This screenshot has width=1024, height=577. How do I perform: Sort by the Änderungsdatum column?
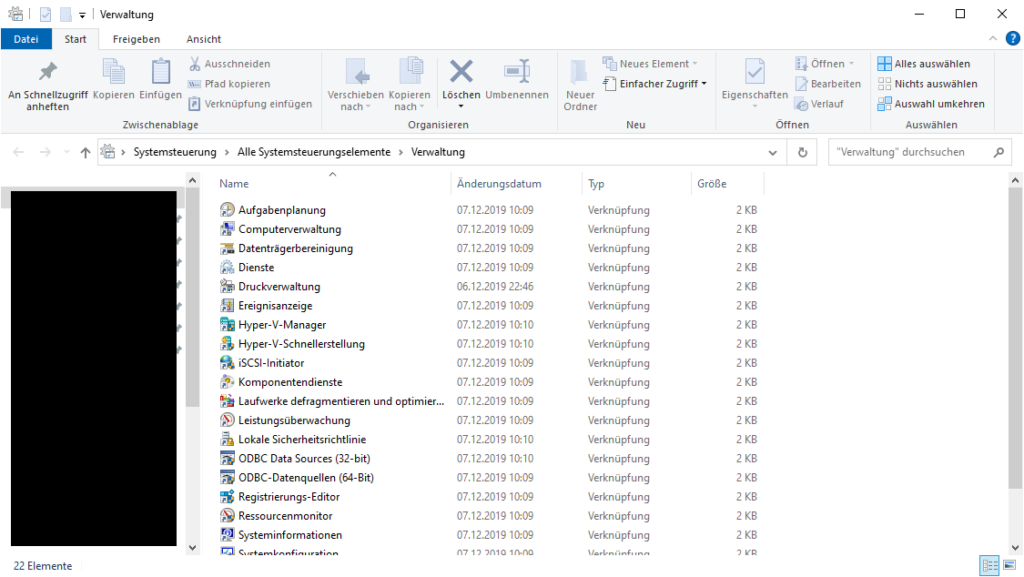pyautogui.click(x=499, y=184)
